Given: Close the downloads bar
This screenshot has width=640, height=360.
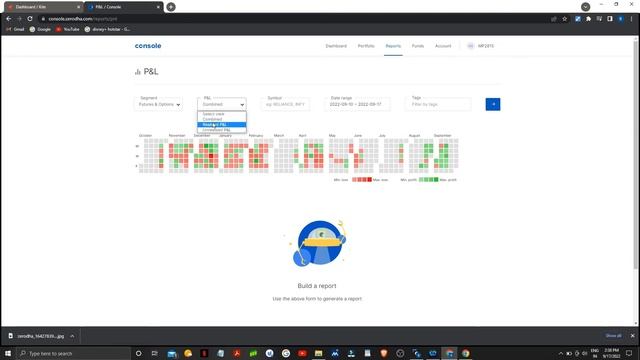Looking at the screenshot, I should click(632, 336).
